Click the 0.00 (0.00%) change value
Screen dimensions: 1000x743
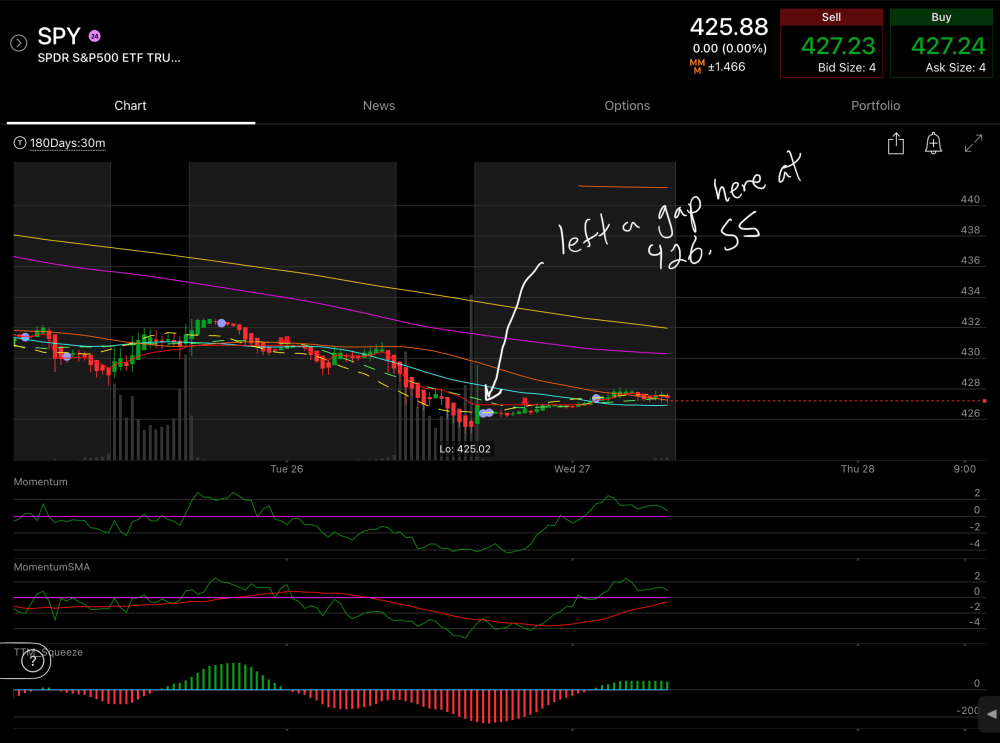click(730, 48)
